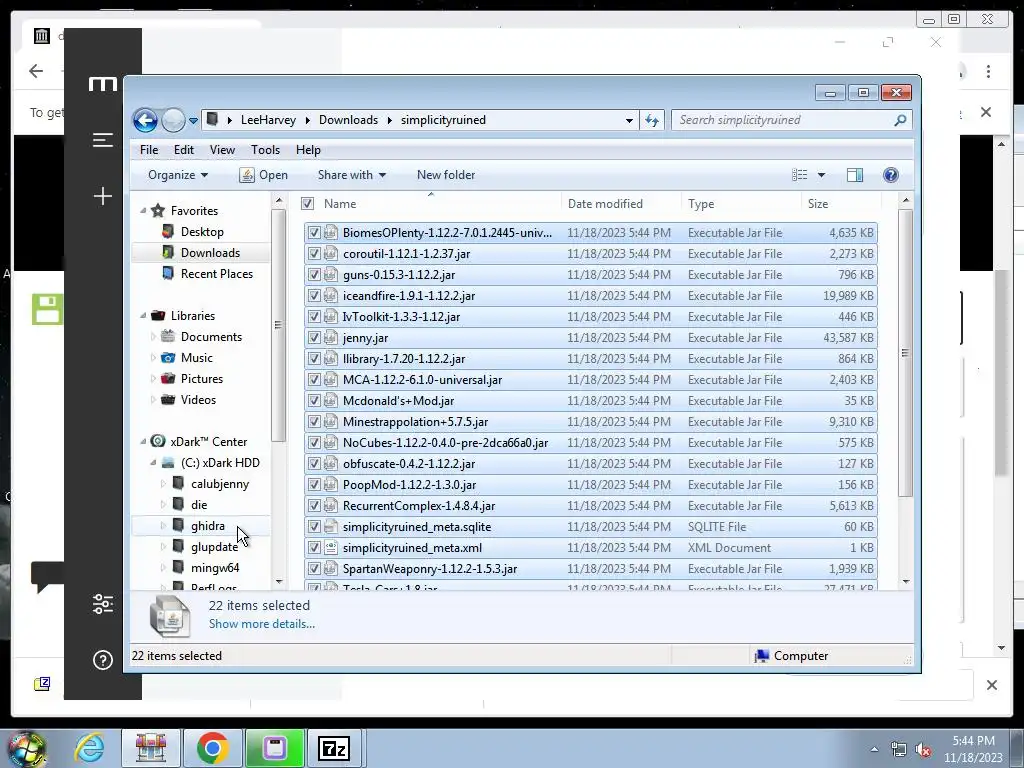
Task: Open 7-Zip from taskbar
Action: coord(334,748)
